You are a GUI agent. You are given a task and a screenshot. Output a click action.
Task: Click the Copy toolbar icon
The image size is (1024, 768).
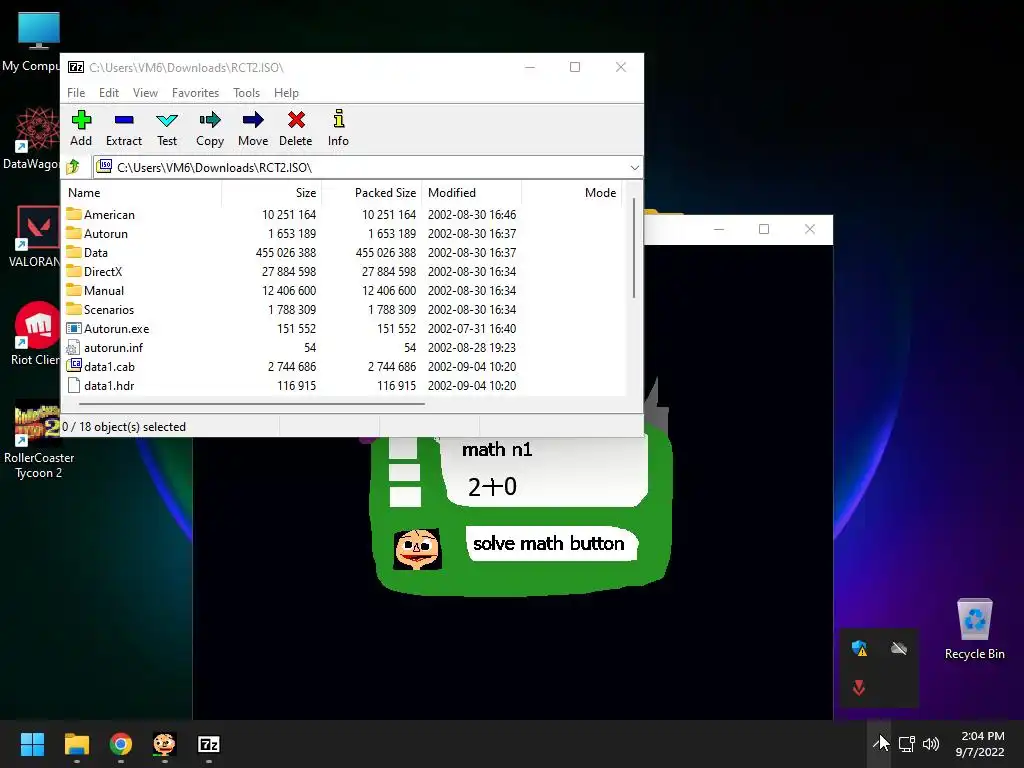pos(210,128)
